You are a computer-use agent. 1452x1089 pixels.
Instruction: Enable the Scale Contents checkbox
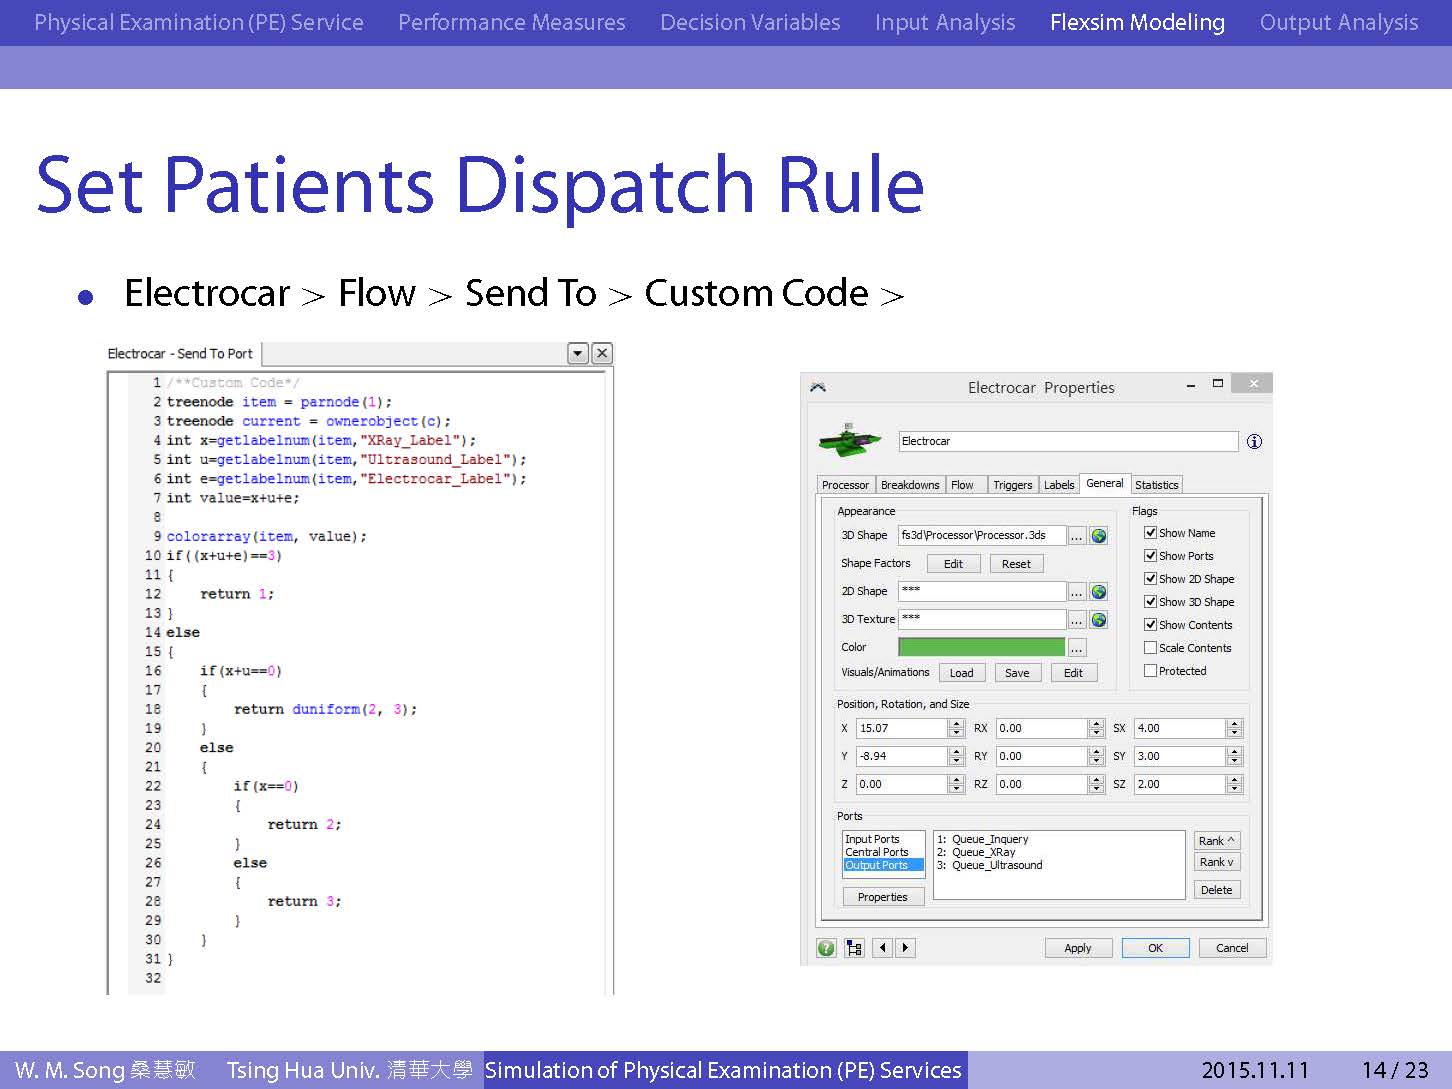1150,648
